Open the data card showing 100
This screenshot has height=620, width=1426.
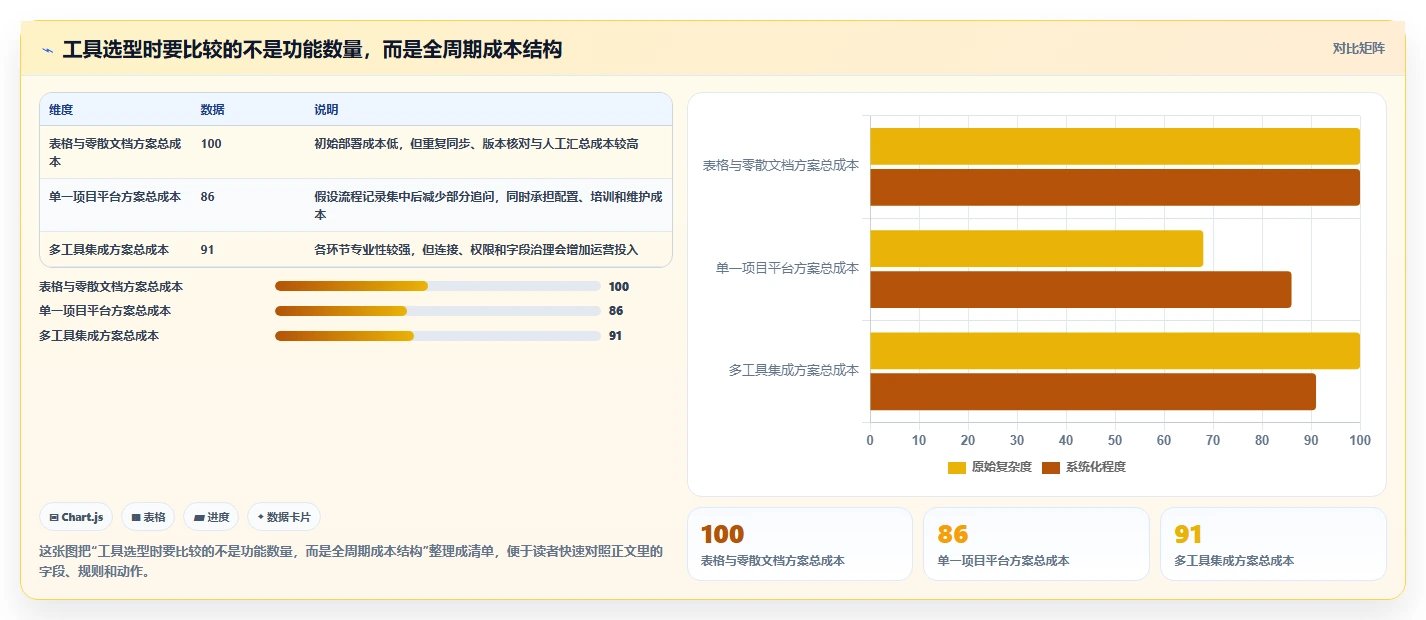coord(800,544)
